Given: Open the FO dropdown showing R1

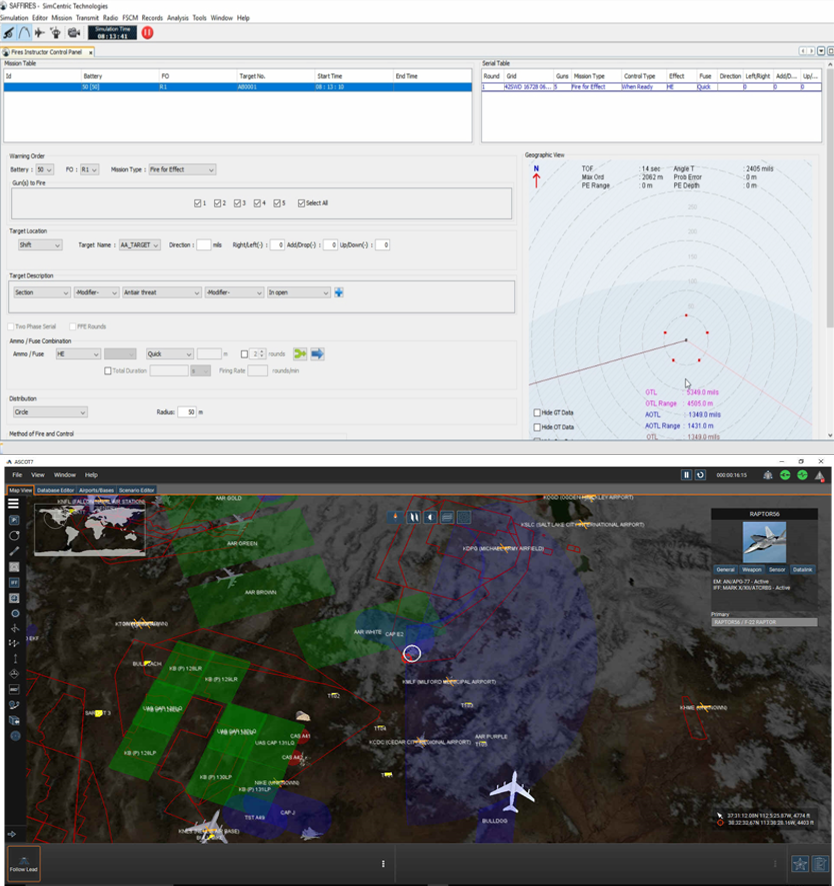Looking at the screenshot, I should [x=89, y=170].
